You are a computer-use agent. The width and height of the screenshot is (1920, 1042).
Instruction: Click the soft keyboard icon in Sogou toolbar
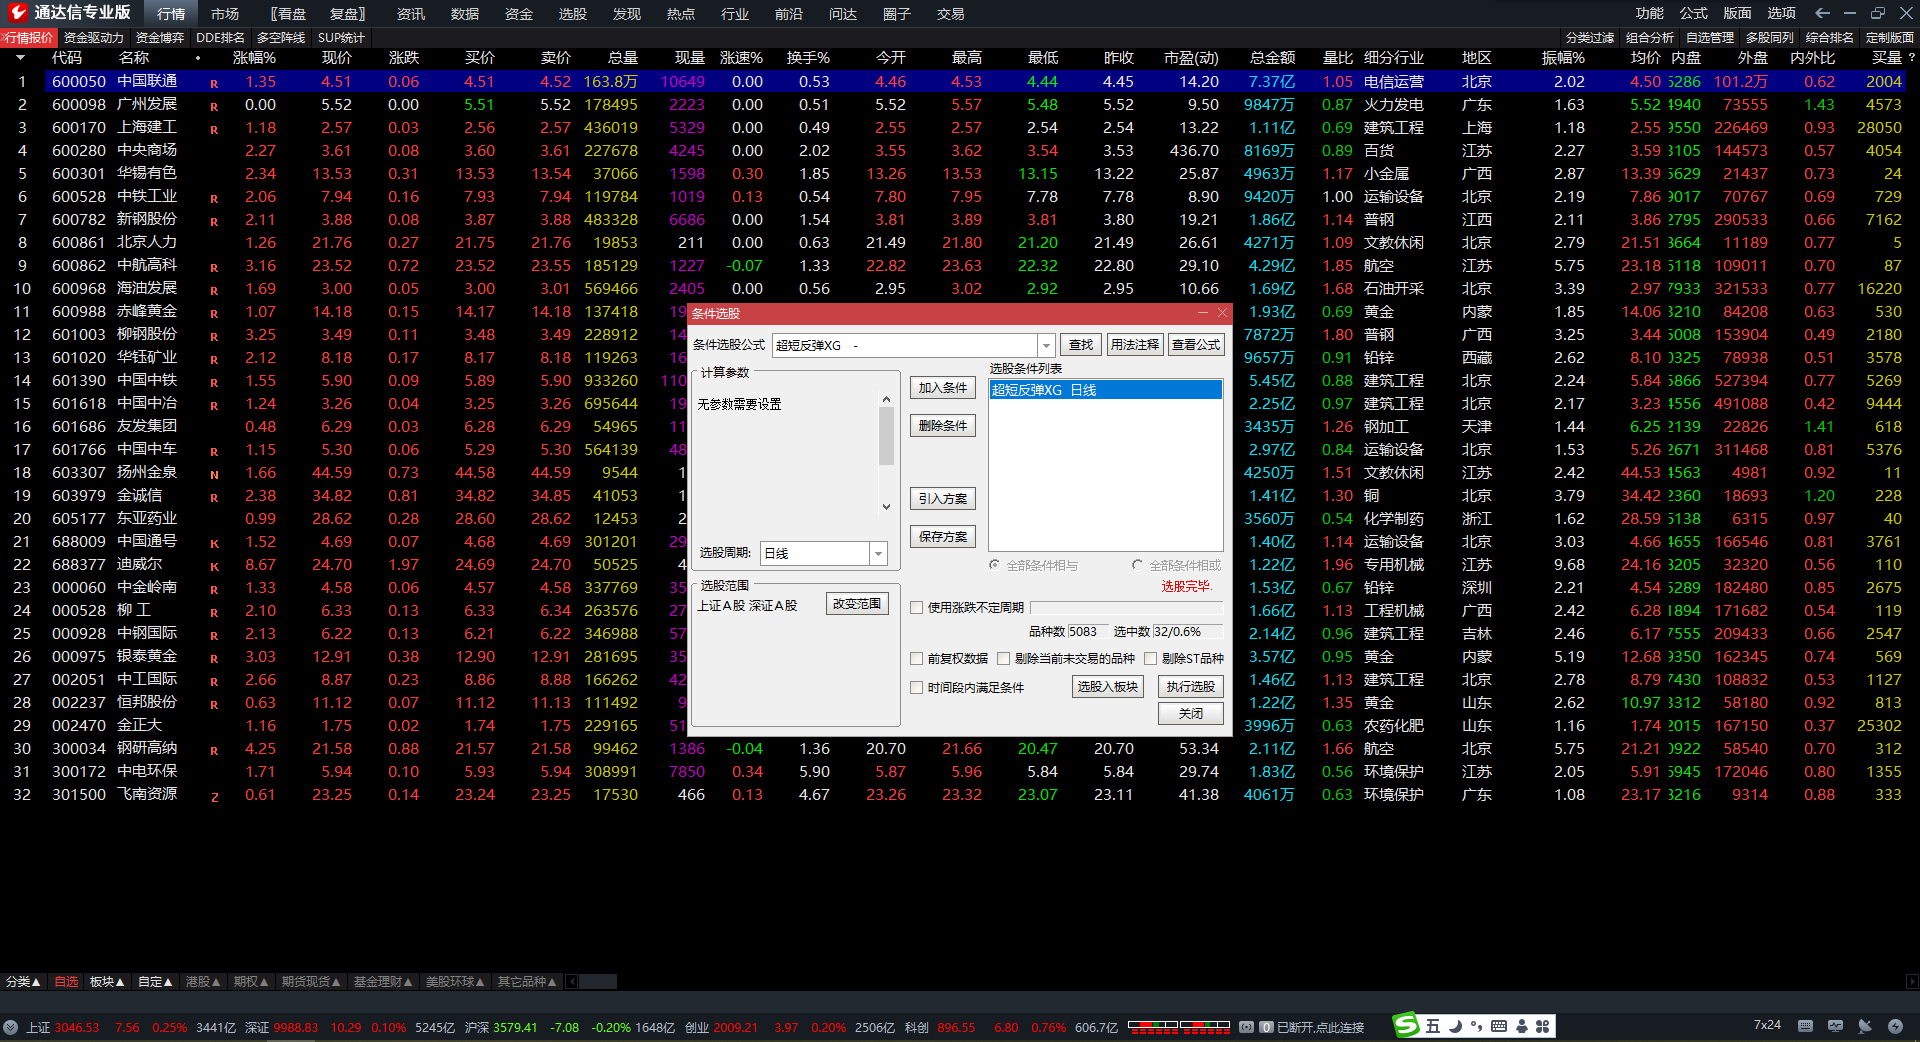(x=1498, y=1026)
